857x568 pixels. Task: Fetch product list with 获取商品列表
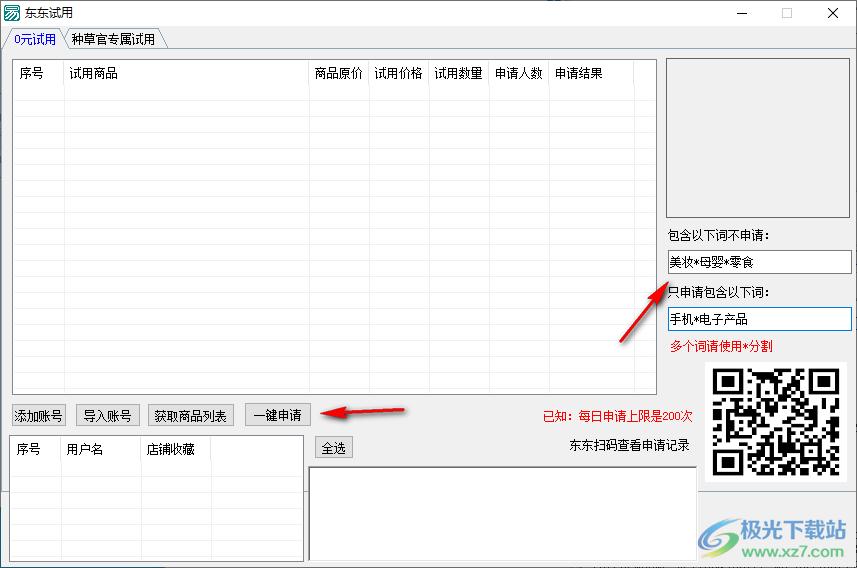click(x=191, y=416)
